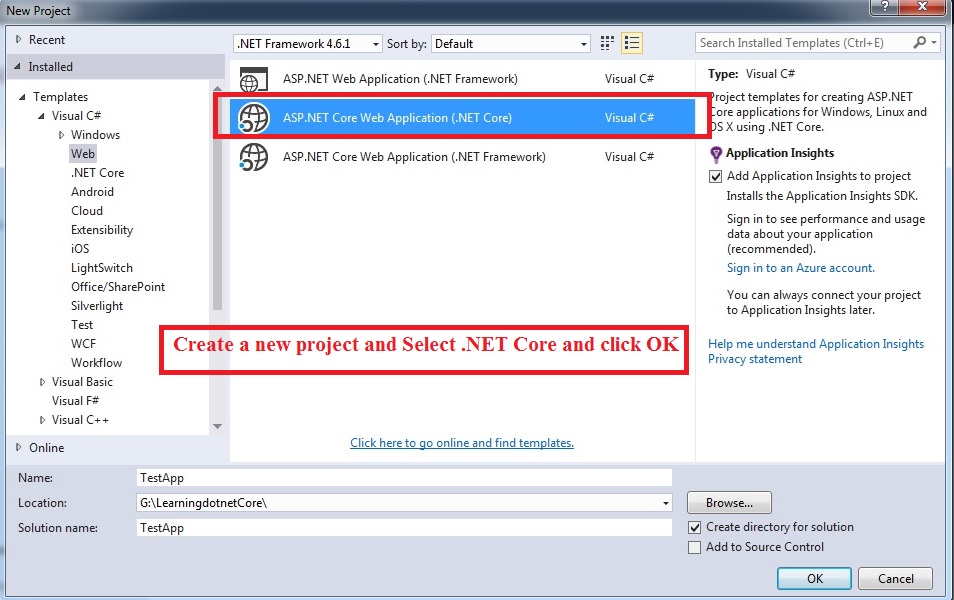The height and width of the screenshot is (600, 954).
Task: Open Help me understand Application Insights link
Action: [x=816, y=344]
